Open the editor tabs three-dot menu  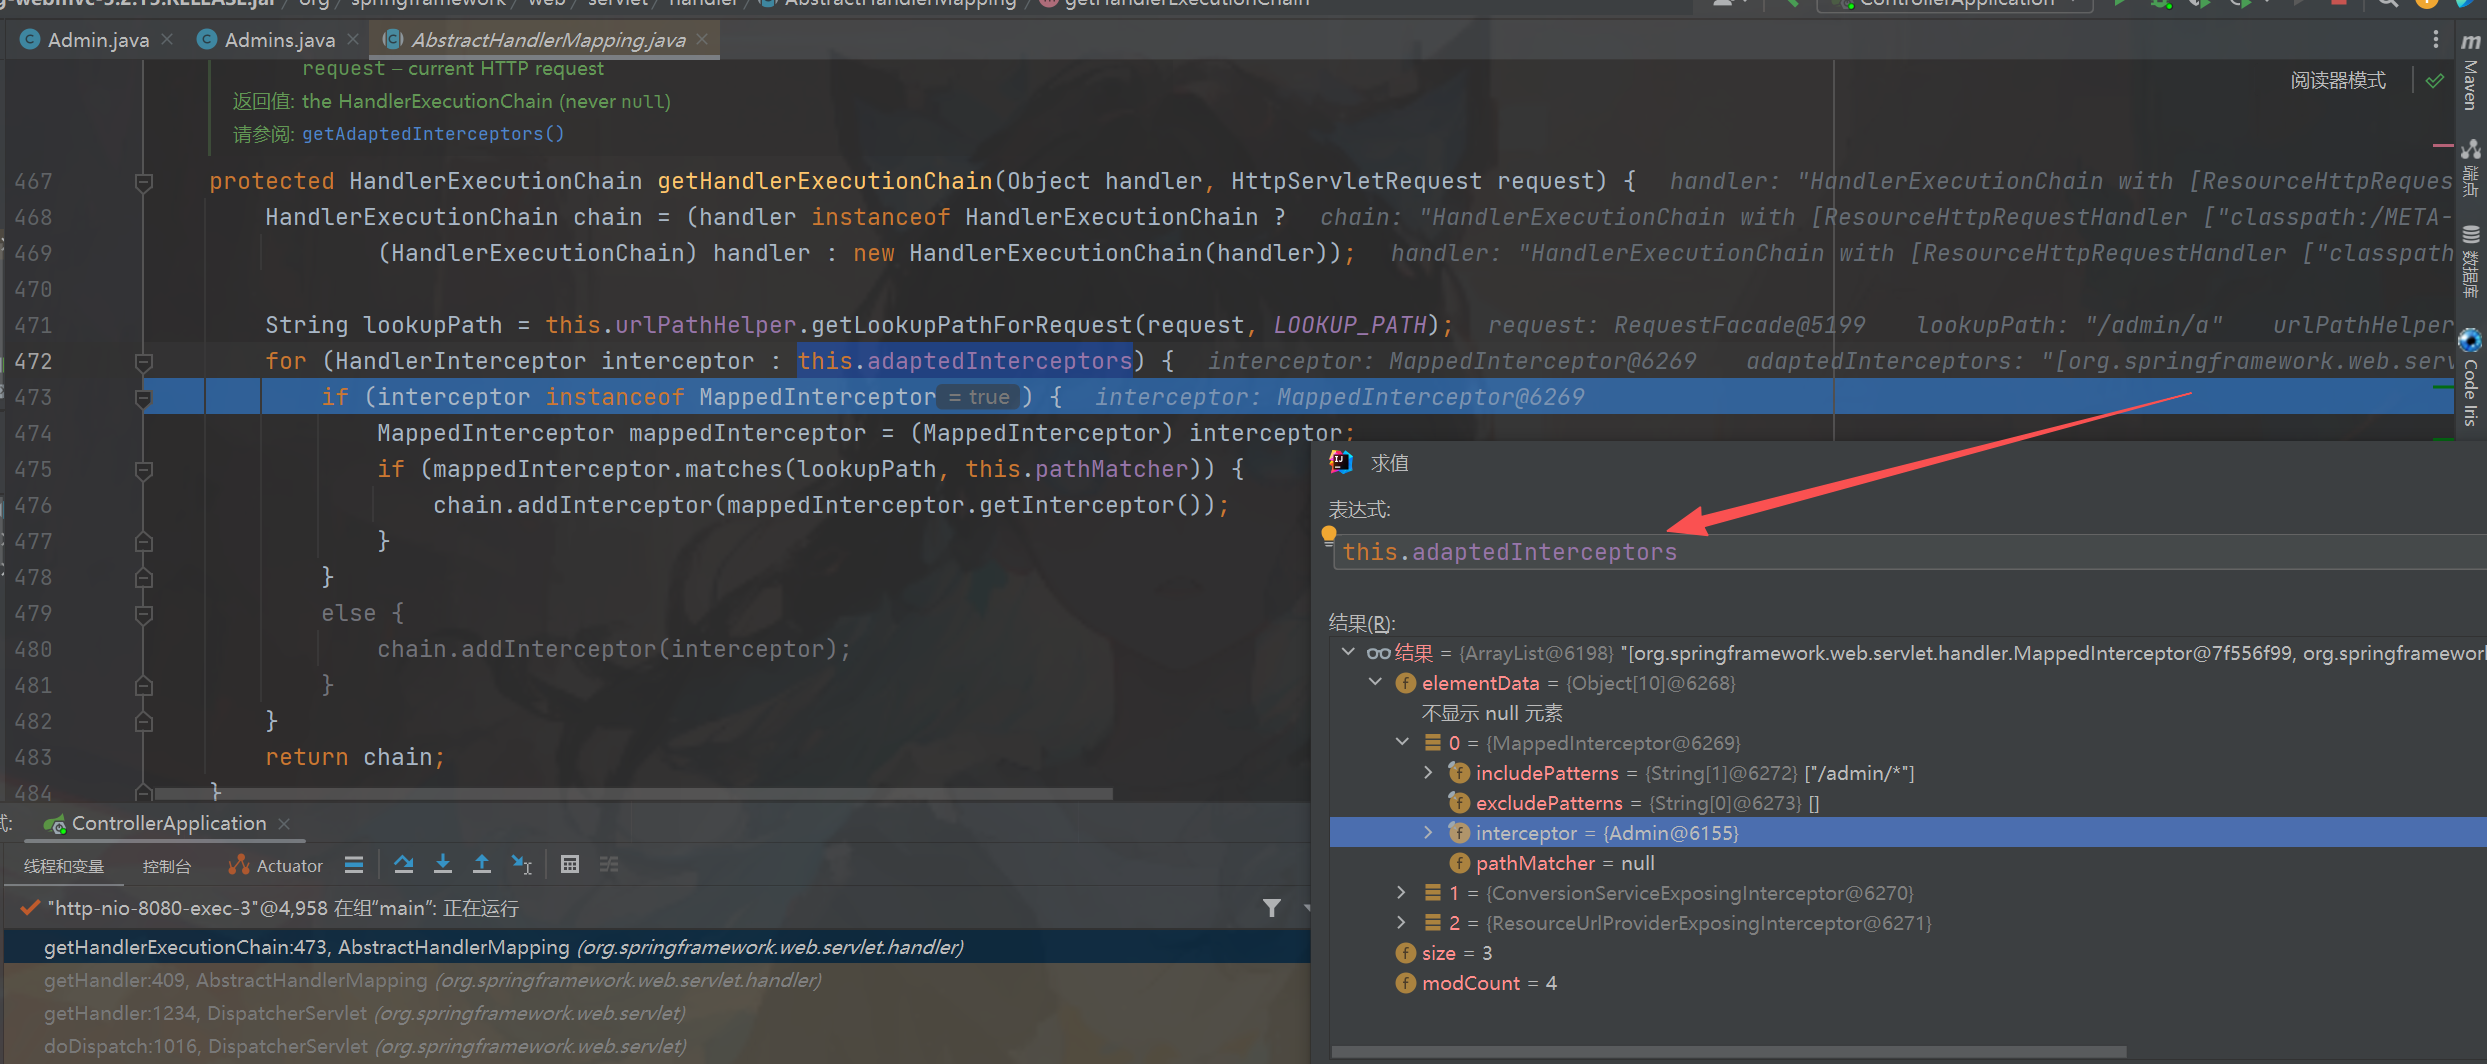[2435, 40]
